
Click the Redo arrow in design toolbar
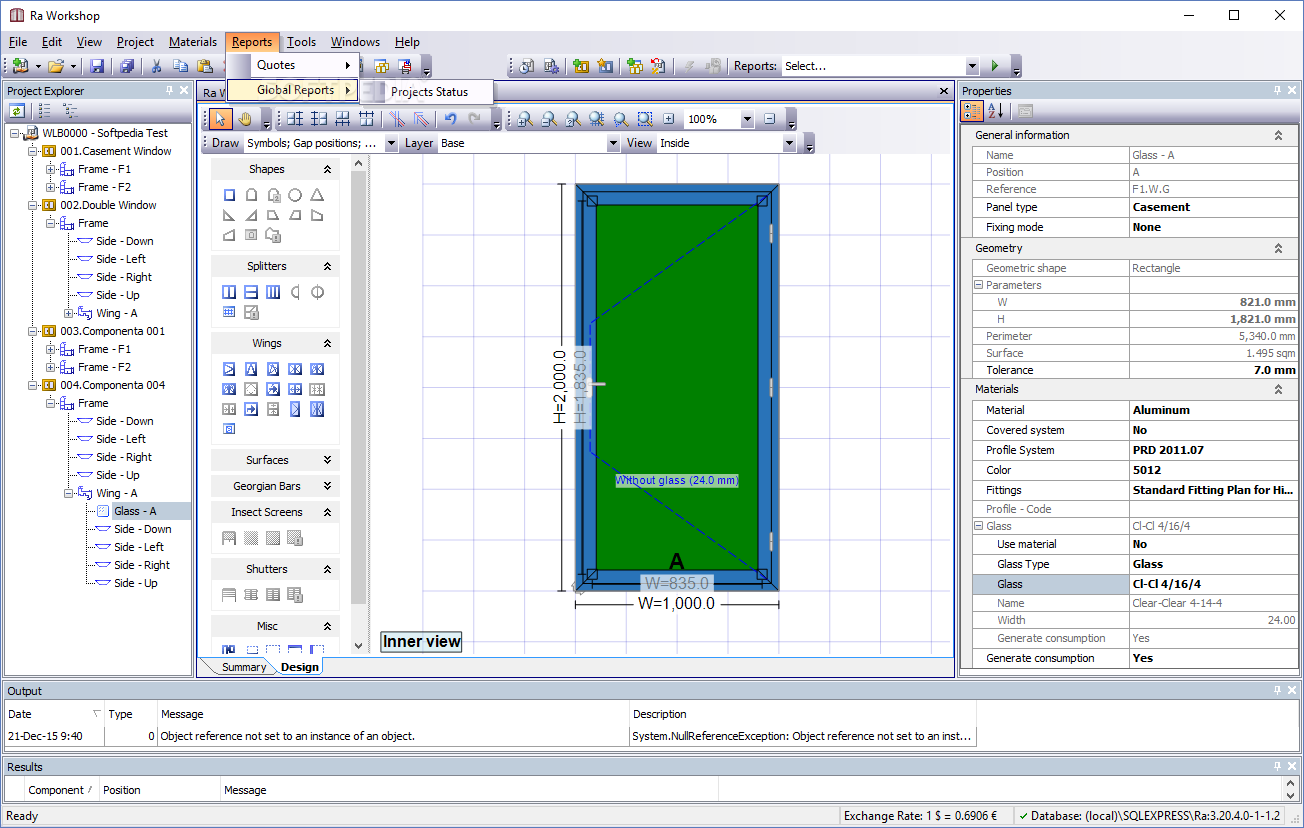tap(475, 119)
